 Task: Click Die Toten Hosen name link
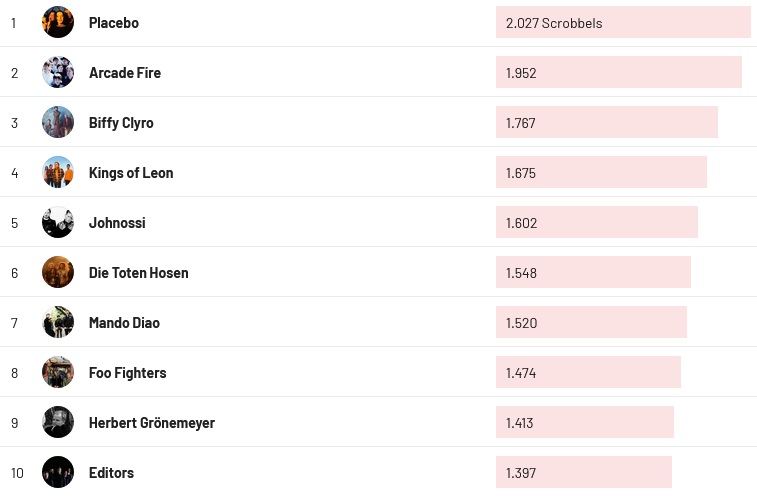point(139,273)
